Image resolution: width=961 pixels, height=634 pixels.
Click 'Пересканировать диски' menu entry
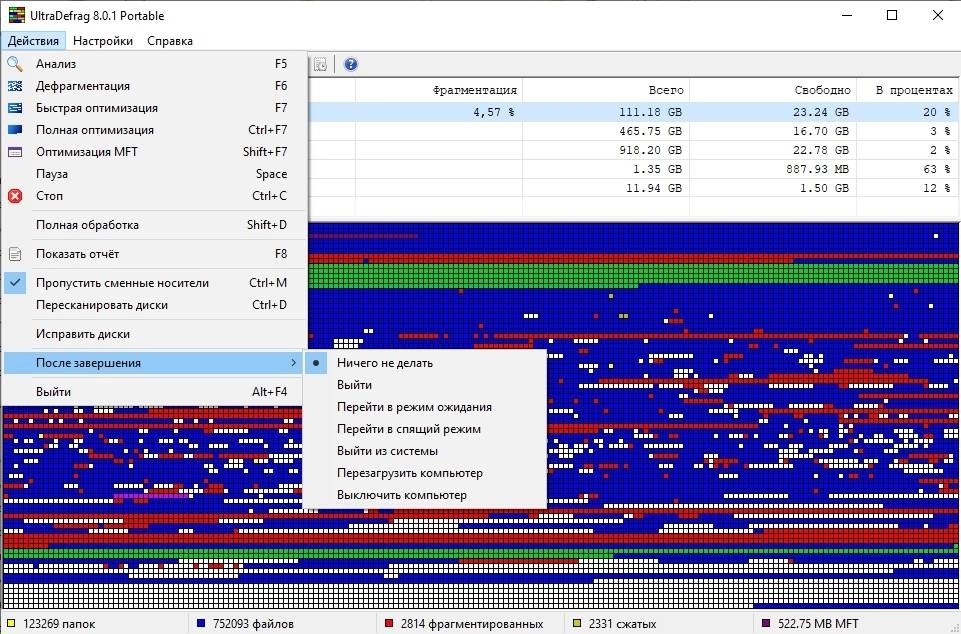pos(153,305)
